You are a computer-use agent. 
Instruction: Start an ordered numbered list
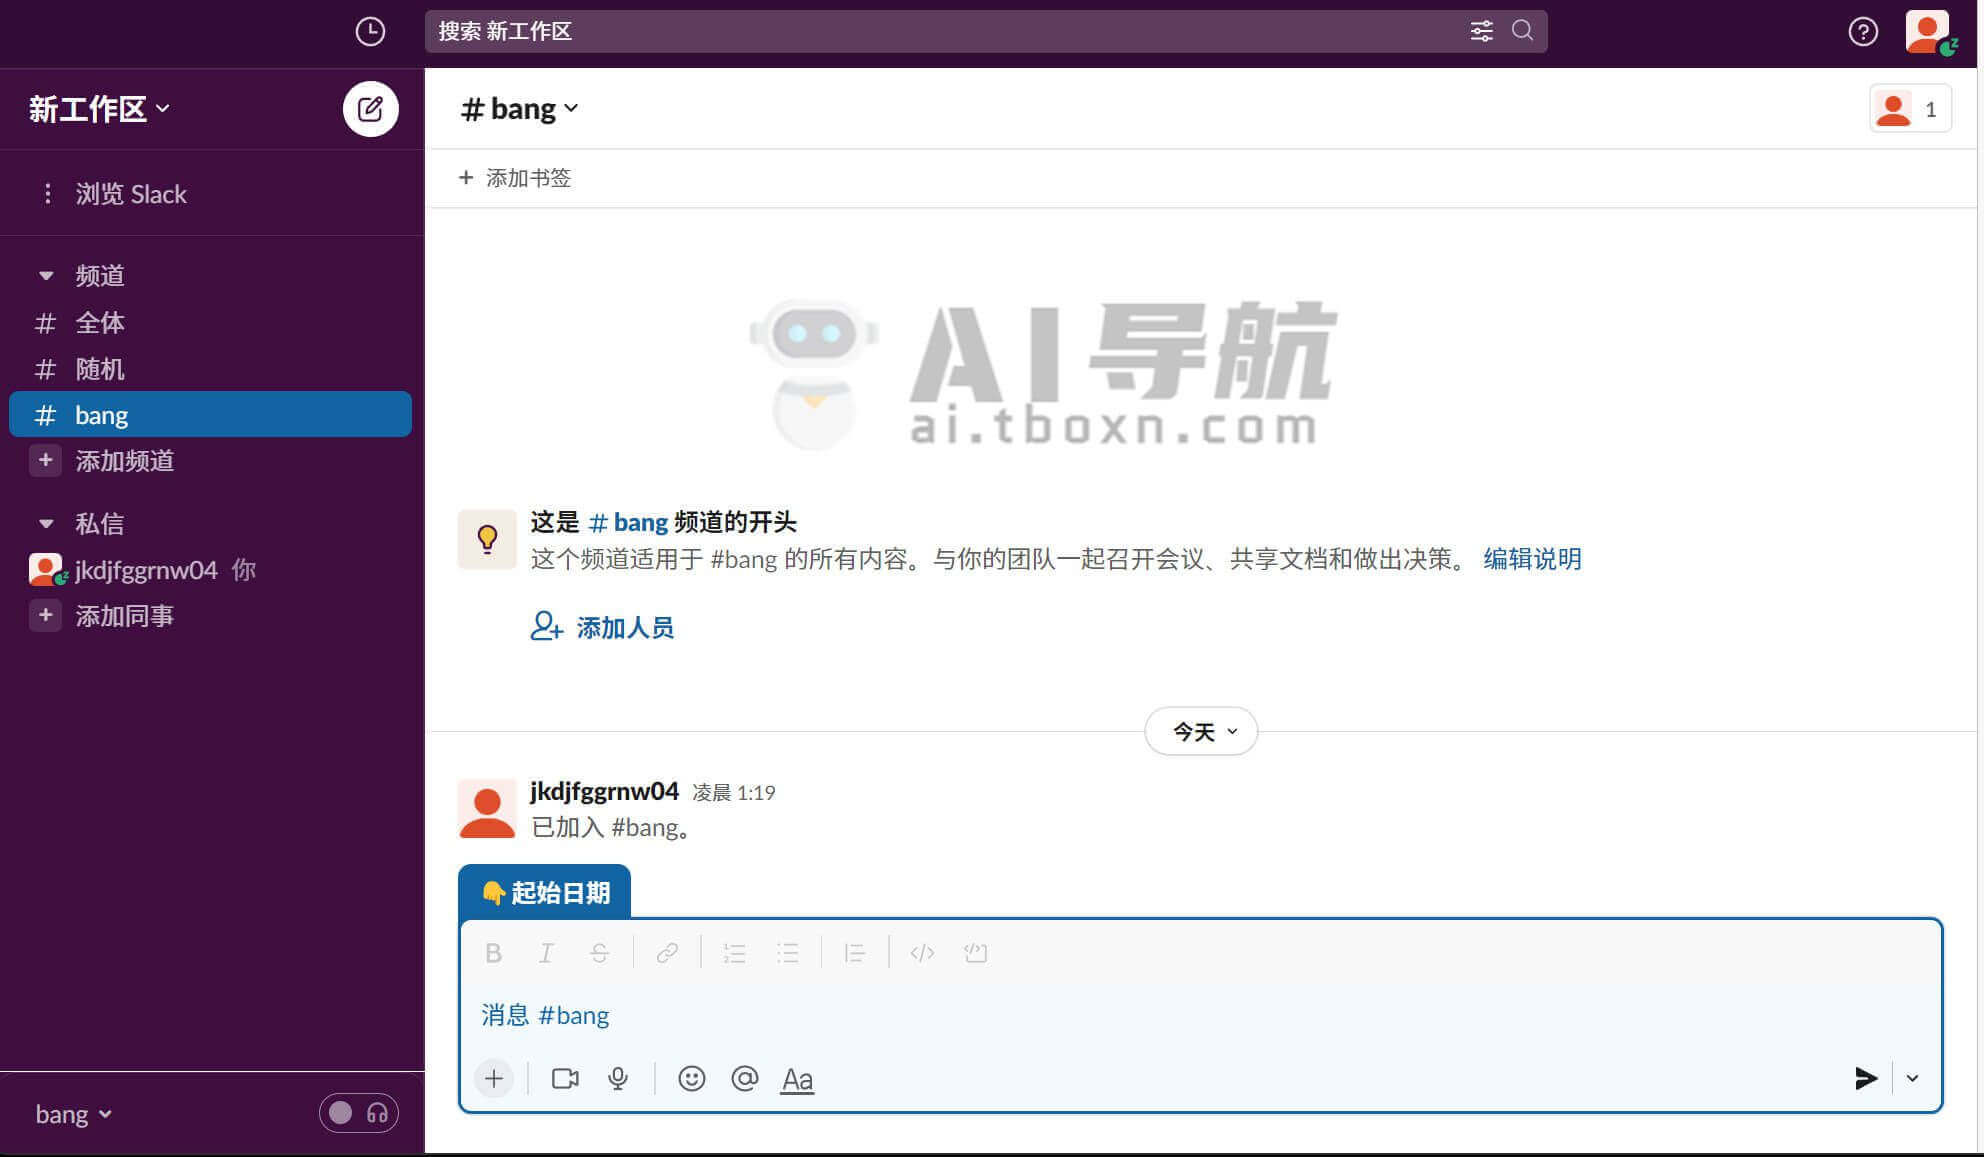735,953
